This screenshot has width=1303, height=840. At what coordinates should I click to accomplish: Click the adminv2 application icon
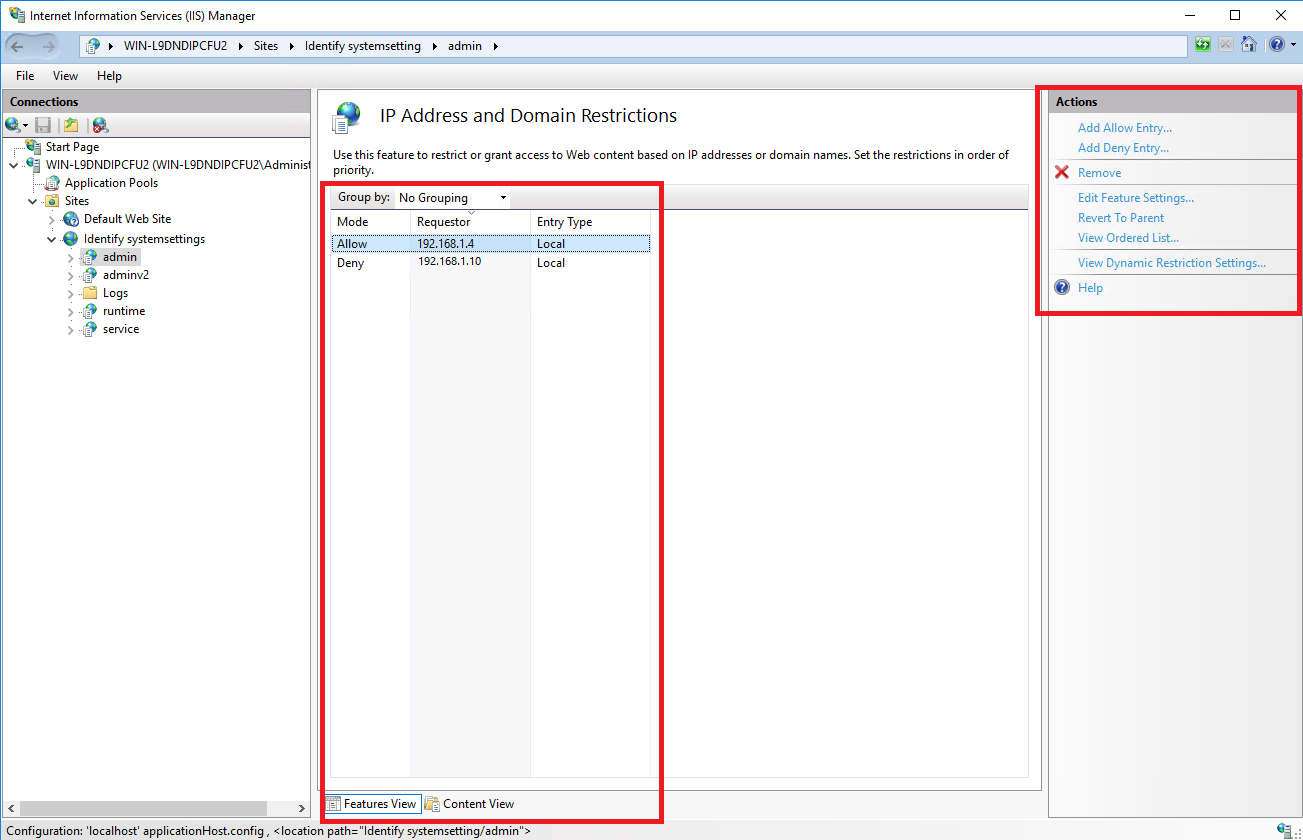tap(91, 275)
